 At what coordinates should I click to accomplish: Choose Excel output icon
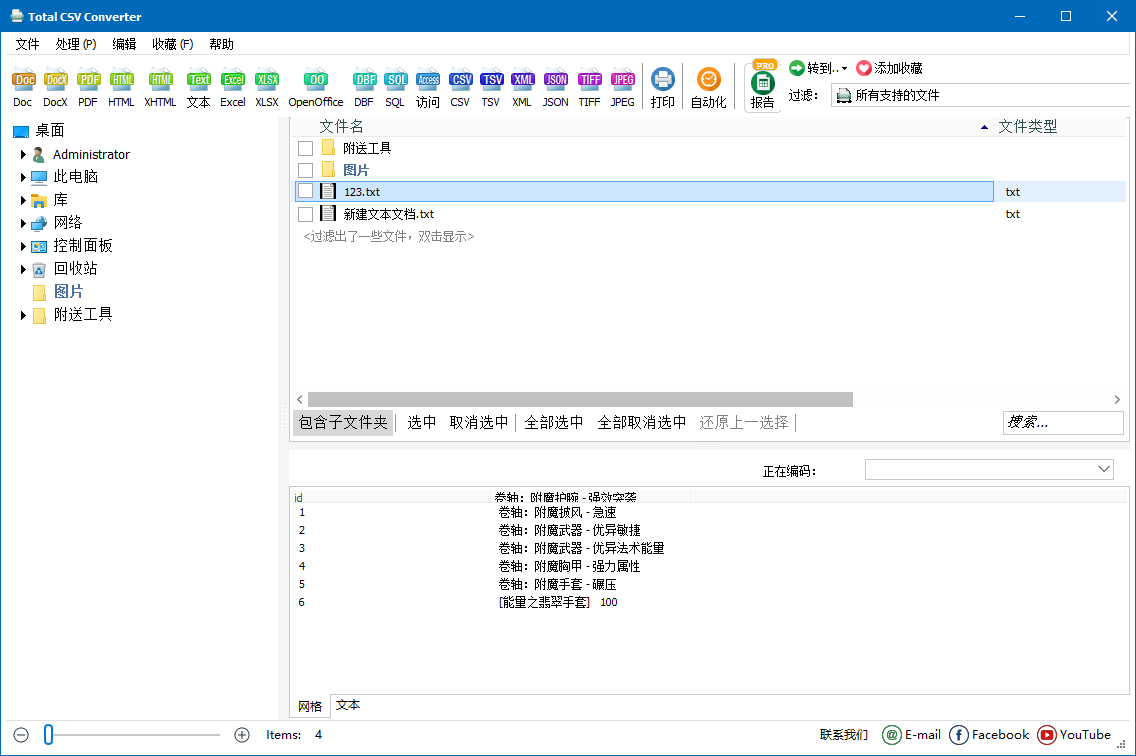[x=233, y=88]
